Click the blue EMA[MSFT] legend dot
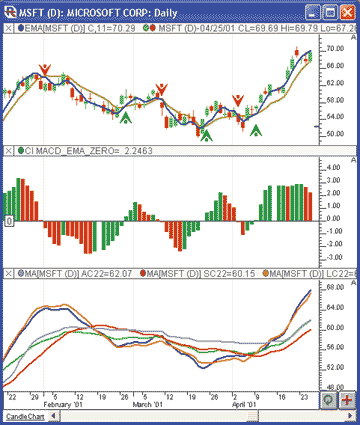 (21, 28)
